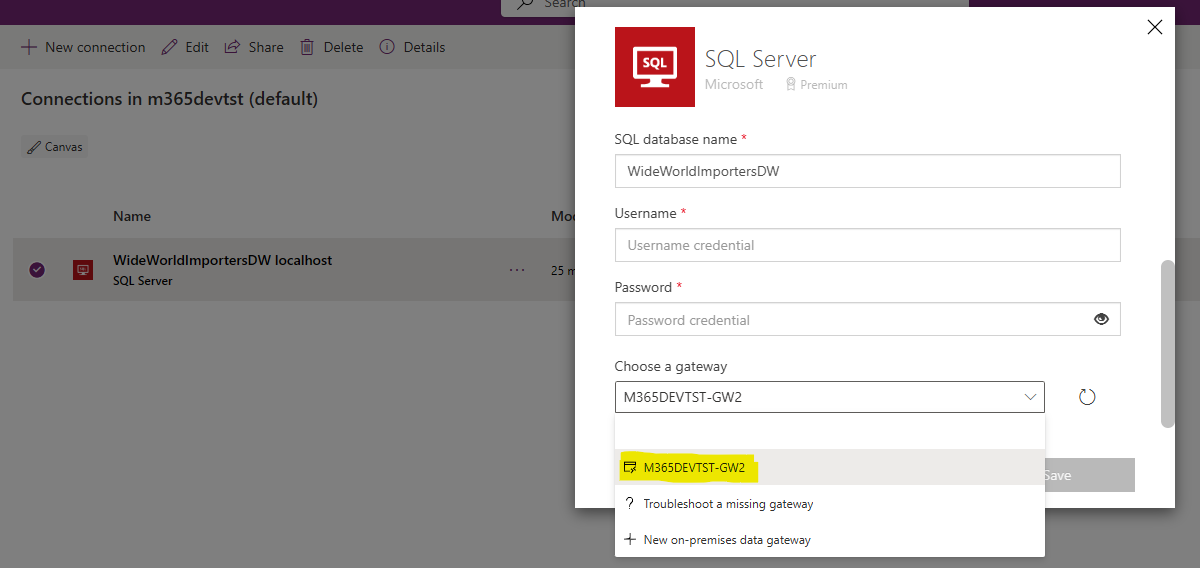Click Edit pencil toolbar button

pos(185,47)
